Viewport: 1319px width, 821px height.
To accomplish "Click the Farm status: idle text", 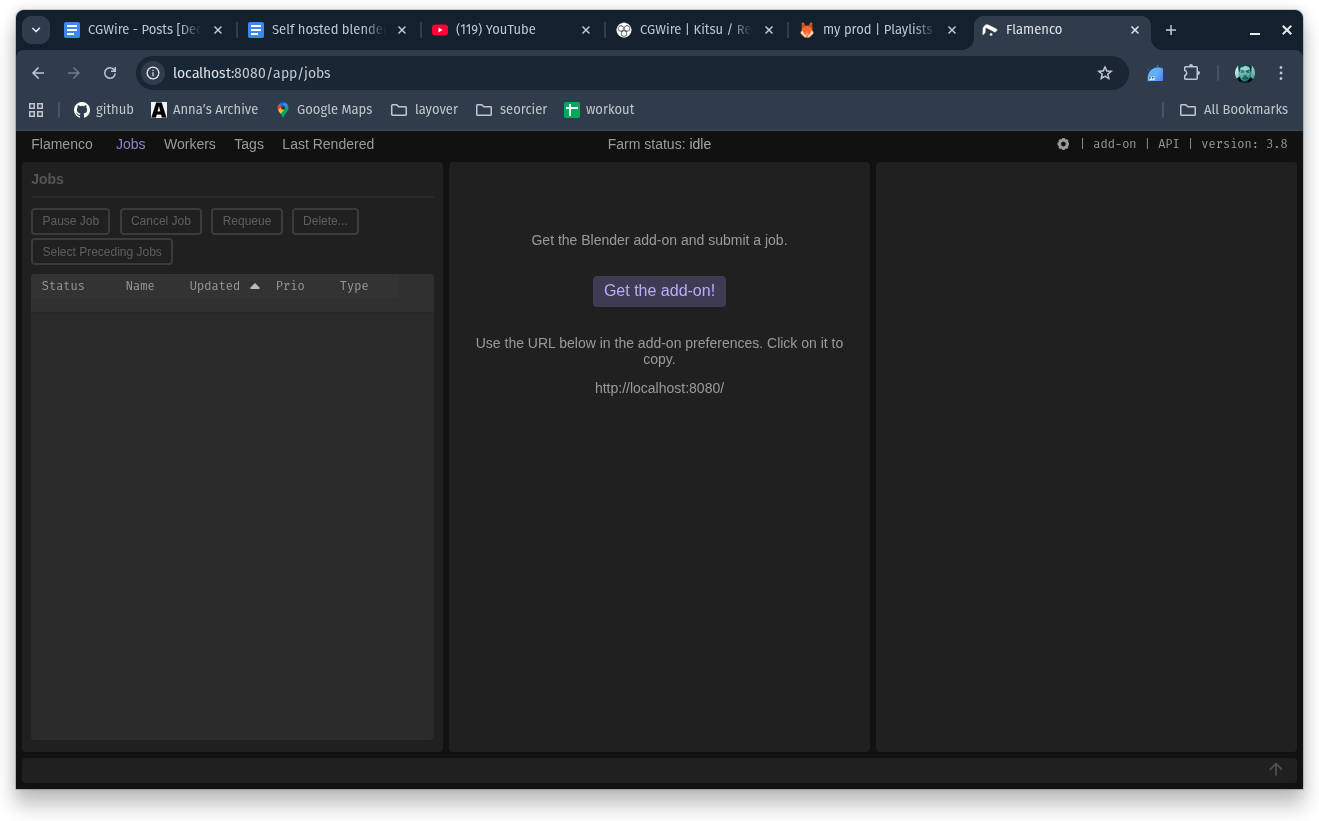I will (x=659, y=144).
